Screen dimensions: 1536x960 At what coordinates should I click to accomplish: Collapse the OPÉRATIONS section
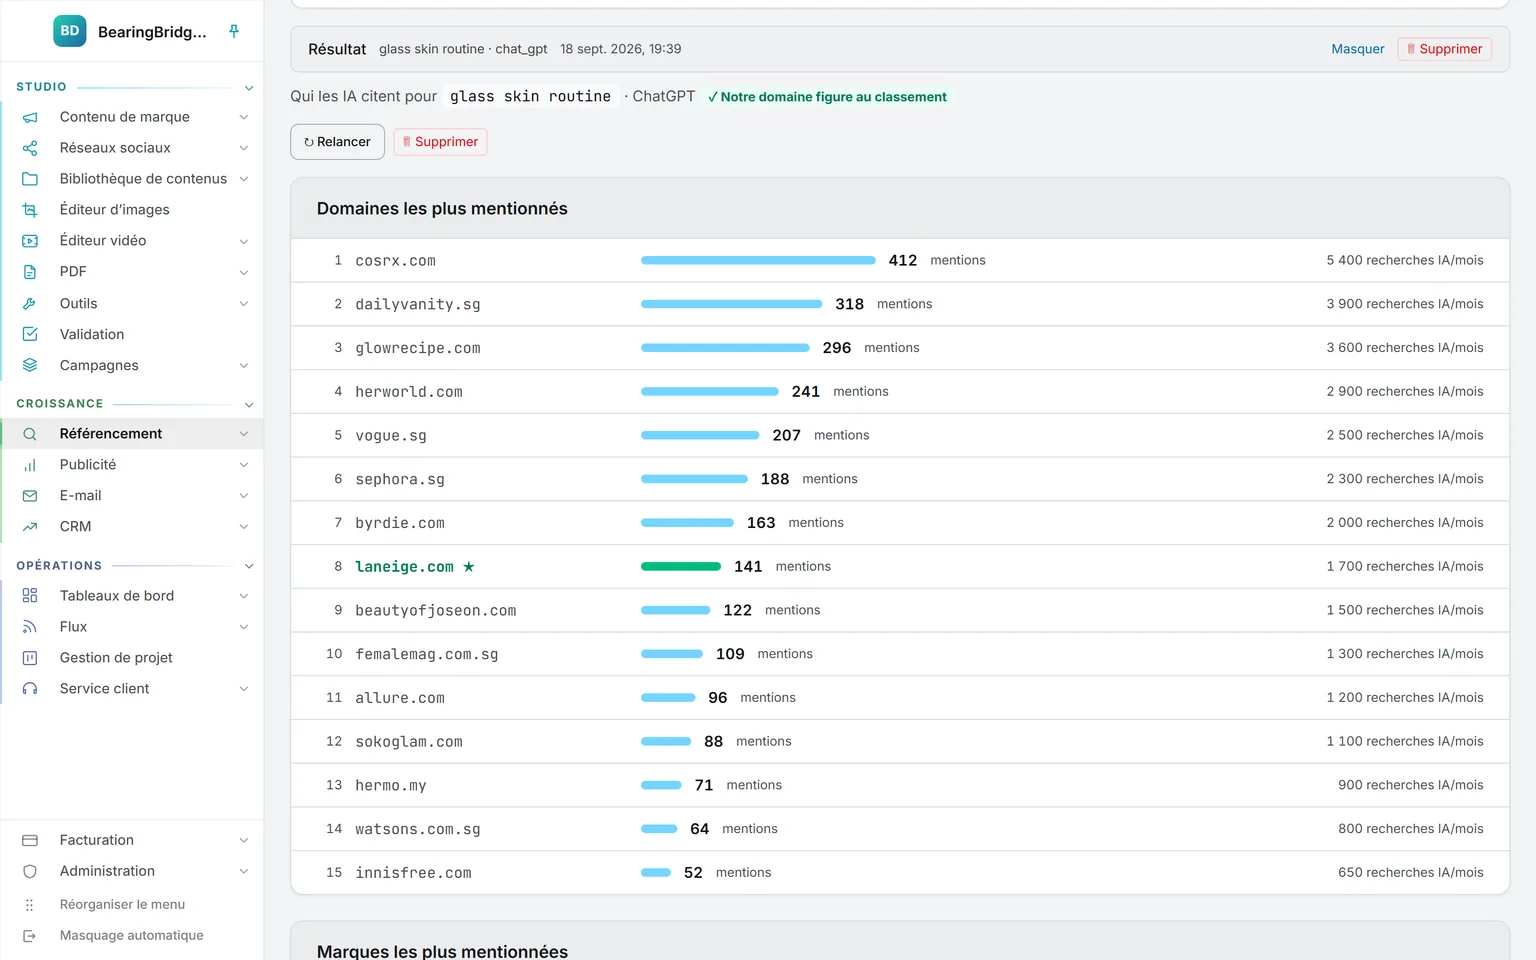pos(249,566)
